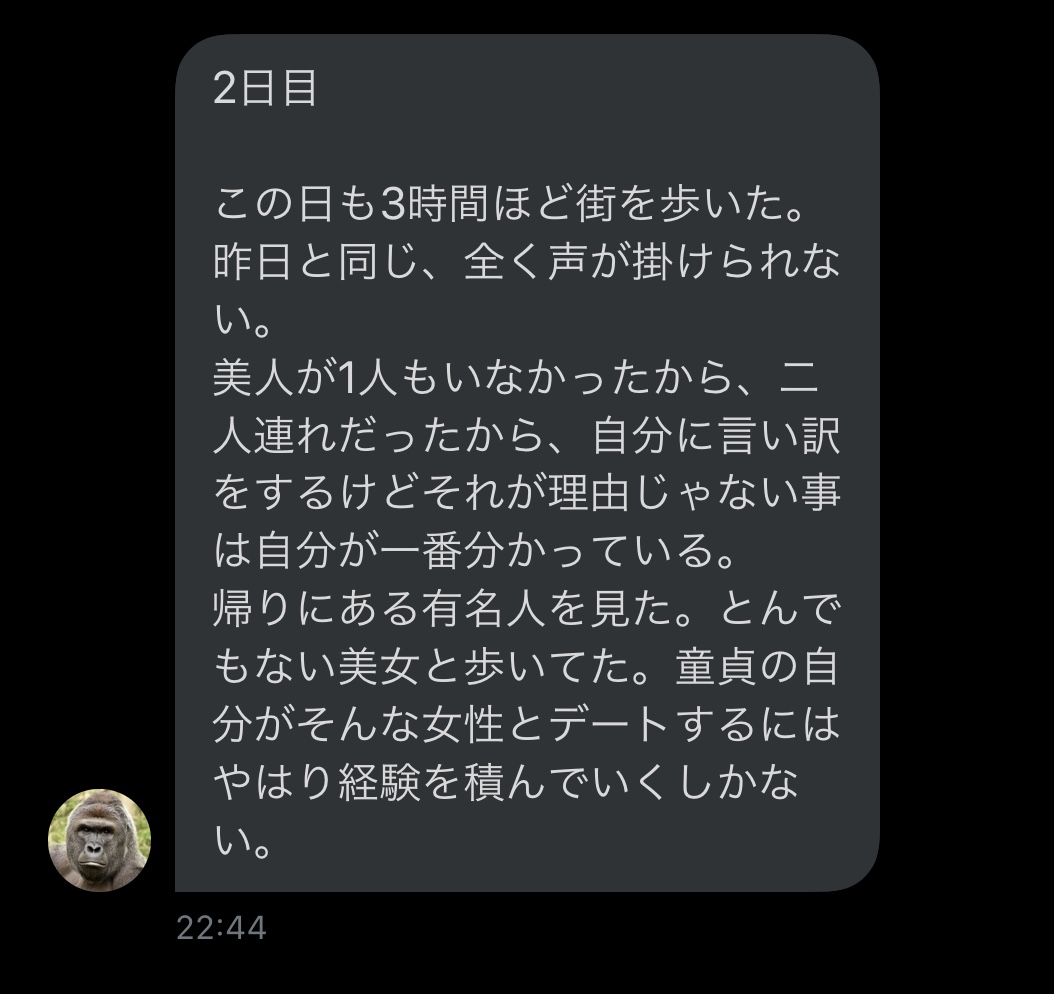Screen dimensions: 1054x994
Task: Click the line 'は自分が一番分かっている。'
Action: click(473, 551)
